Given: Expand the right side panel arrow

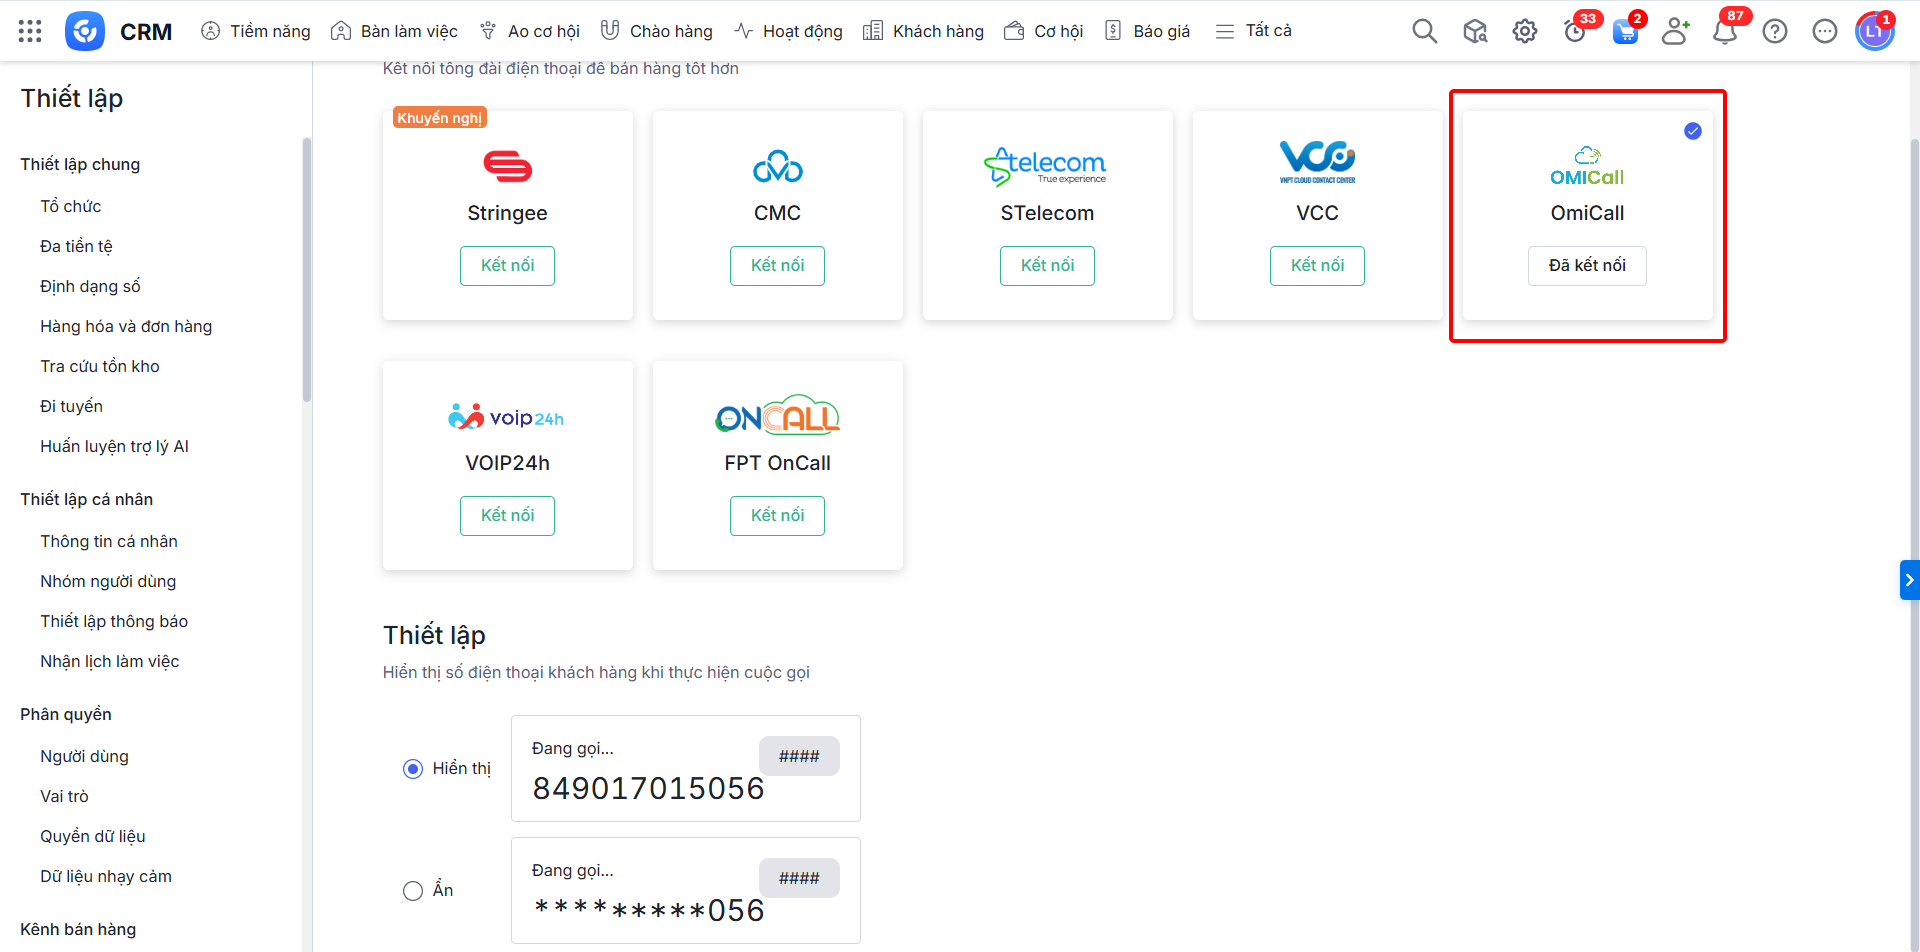Looking at the screenshot, I should coord(1909,580).
